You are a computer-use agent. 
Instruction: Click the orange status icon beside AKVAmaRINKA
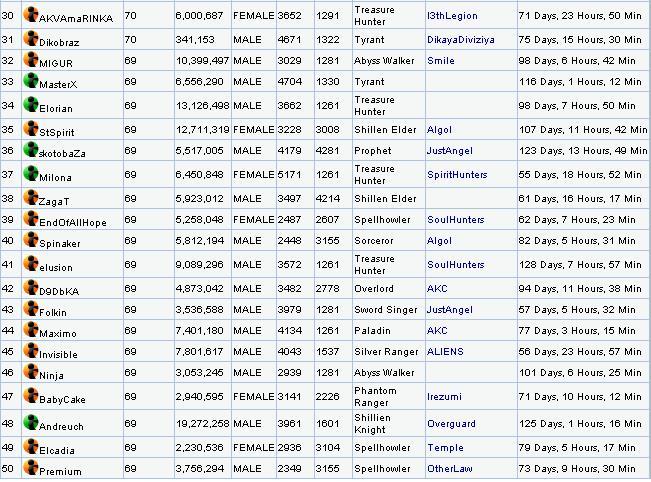pyautogui.click(x=31, y=15)
